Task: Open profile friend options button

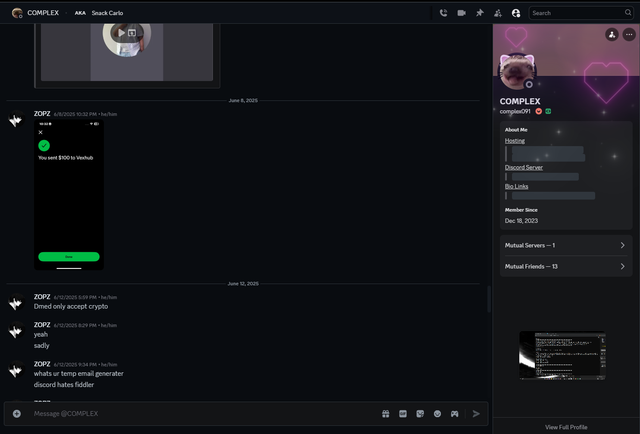Action: pos(611,35)
